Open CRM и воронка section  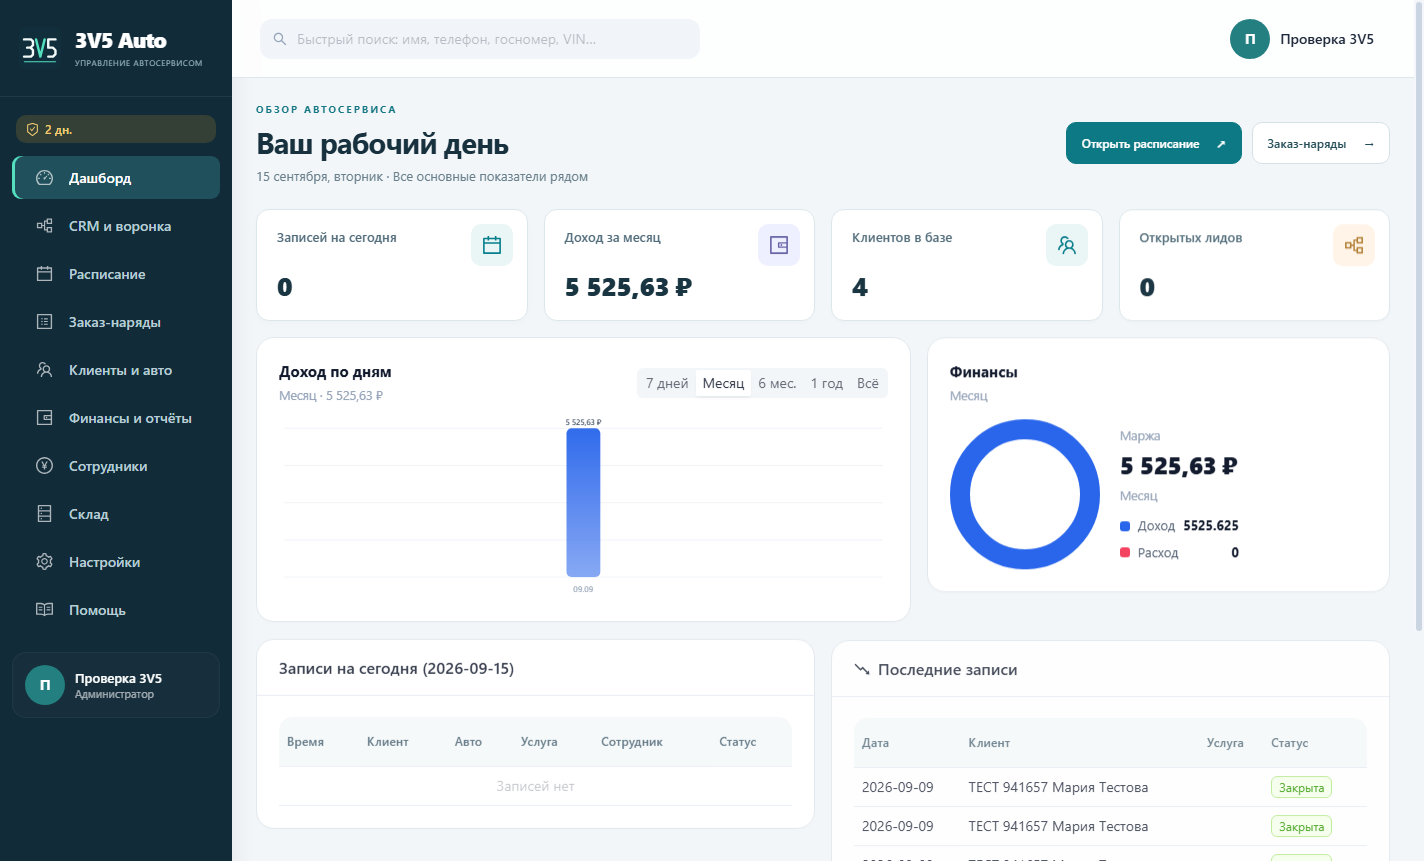[x=116, y=226]
